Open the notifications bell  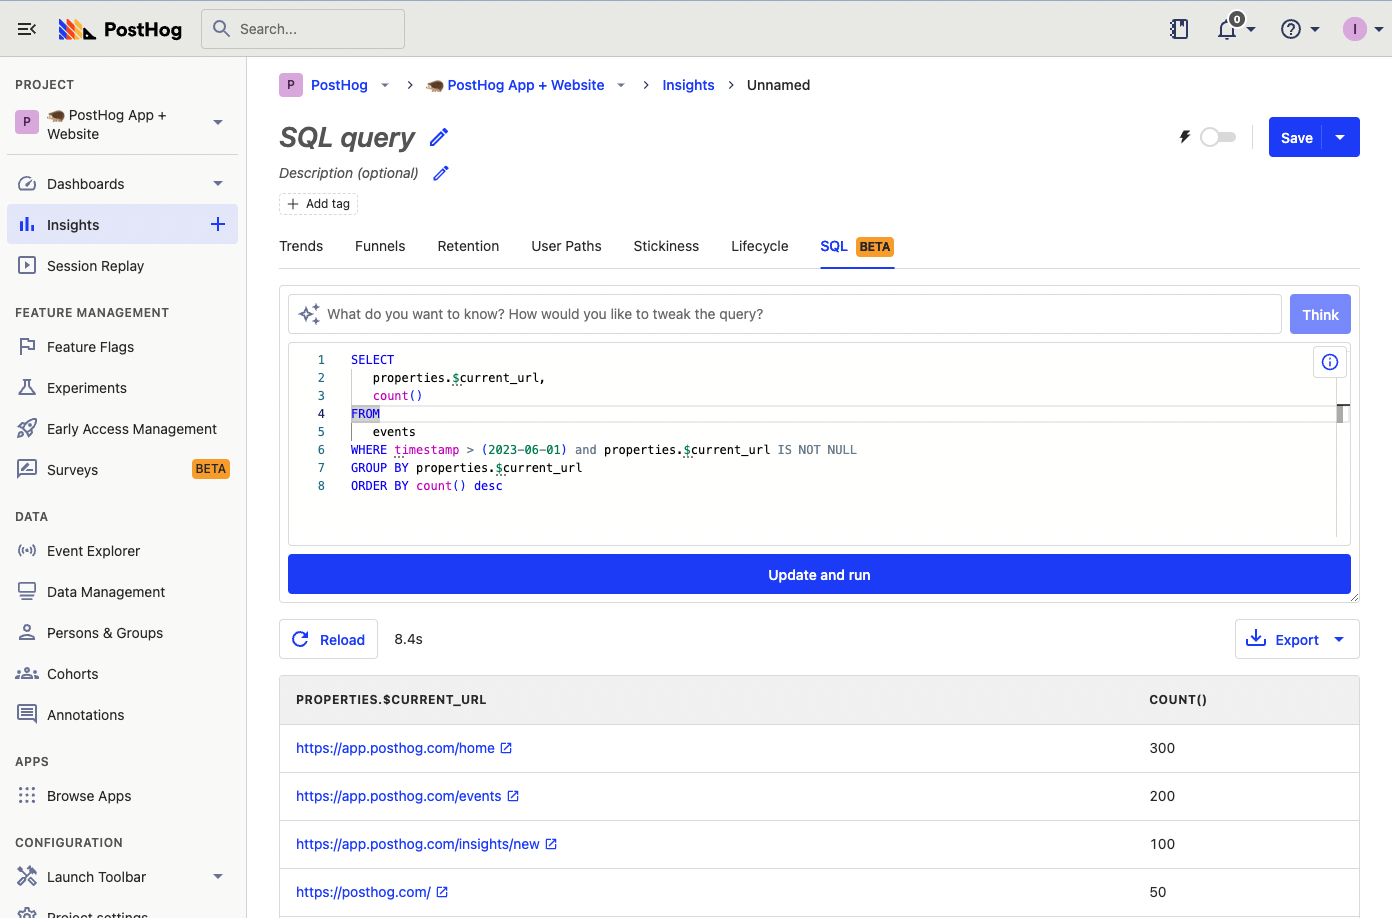(x=1227, y=29)
